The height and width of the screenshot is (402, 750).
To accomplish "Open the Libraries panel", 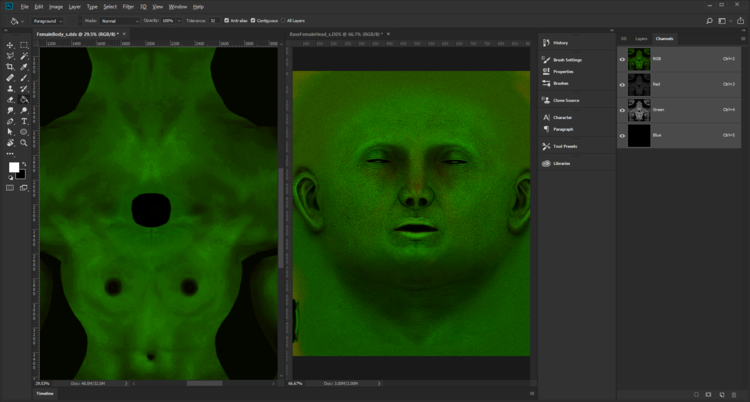I will (562, 164).
